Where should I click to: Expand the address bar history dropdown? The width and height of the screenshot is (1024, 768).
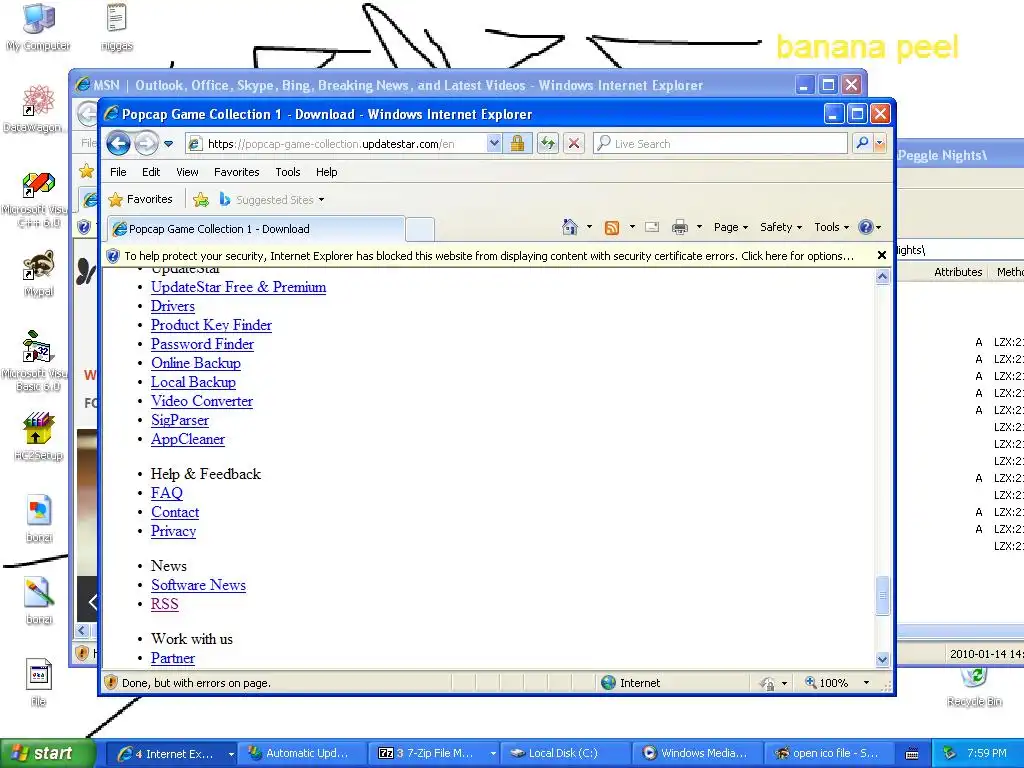click(494, 144)
